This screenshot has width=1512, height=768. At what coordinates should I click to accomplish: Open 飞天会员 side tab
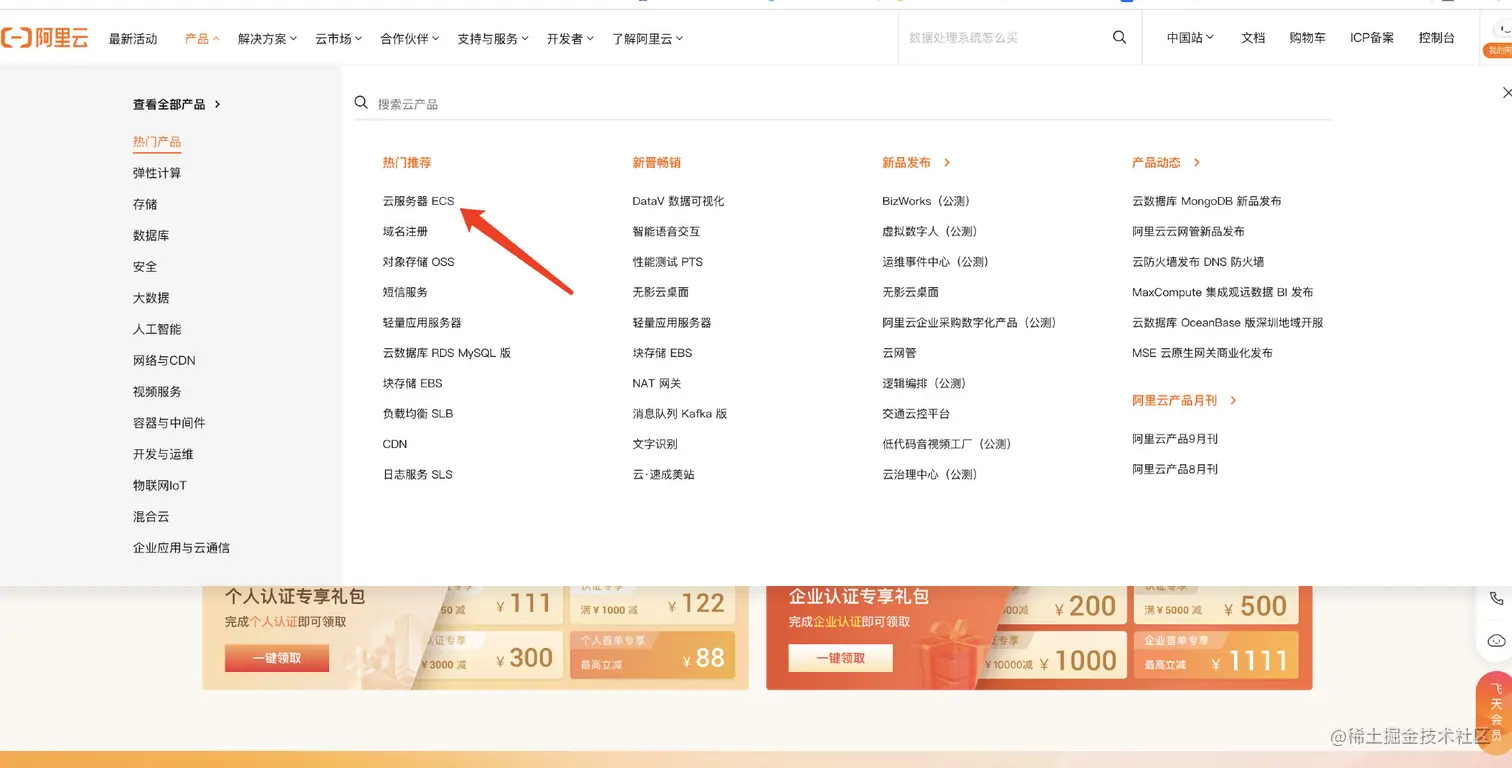click(x=1496, y=710)
